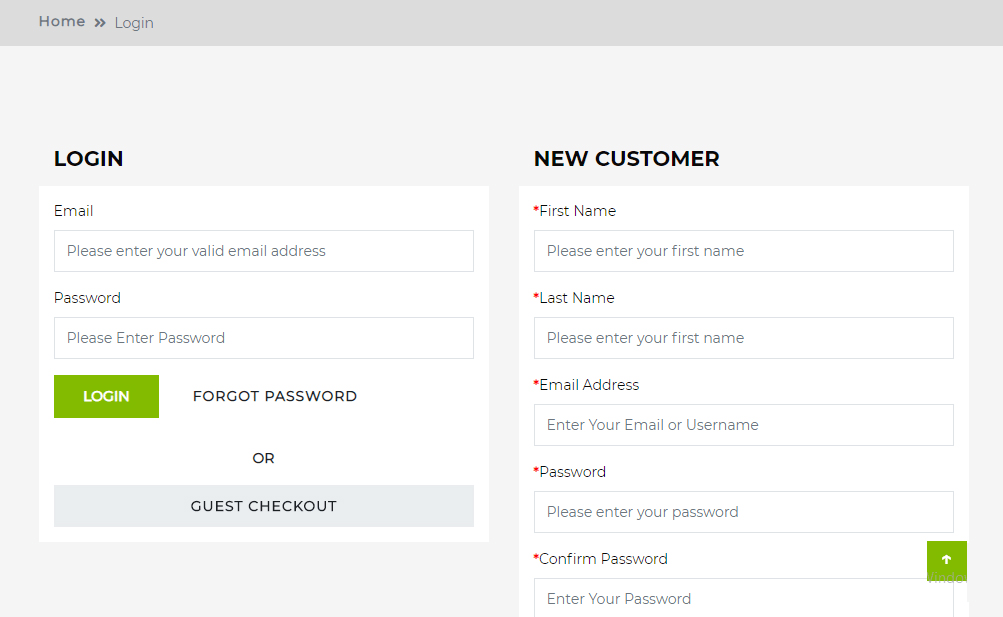Click the Password label in the login form
Screen dimensions: 1003x617
point(87,298)
